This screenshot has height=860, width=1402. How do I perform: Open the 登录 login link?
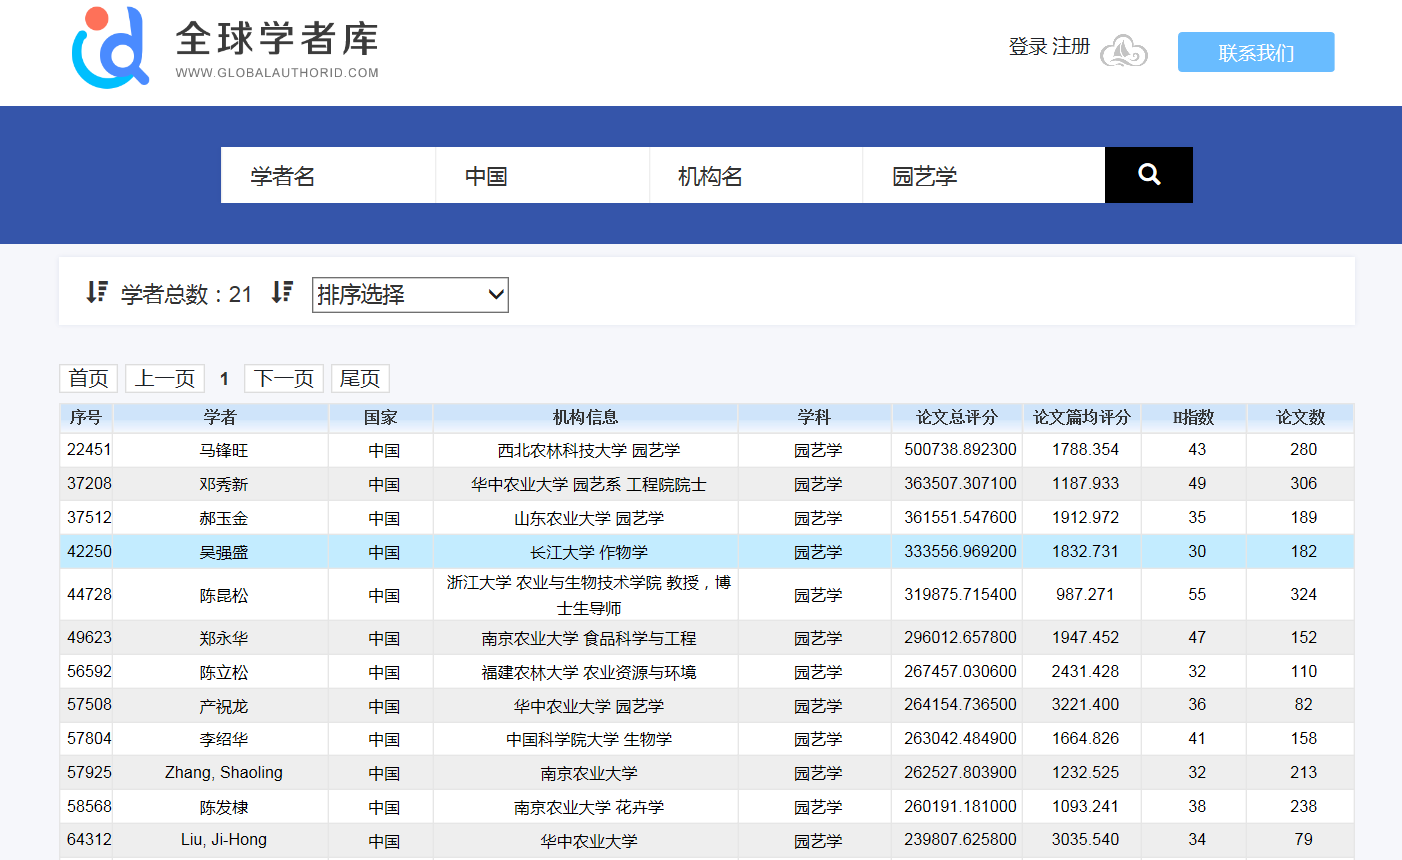1027,47
